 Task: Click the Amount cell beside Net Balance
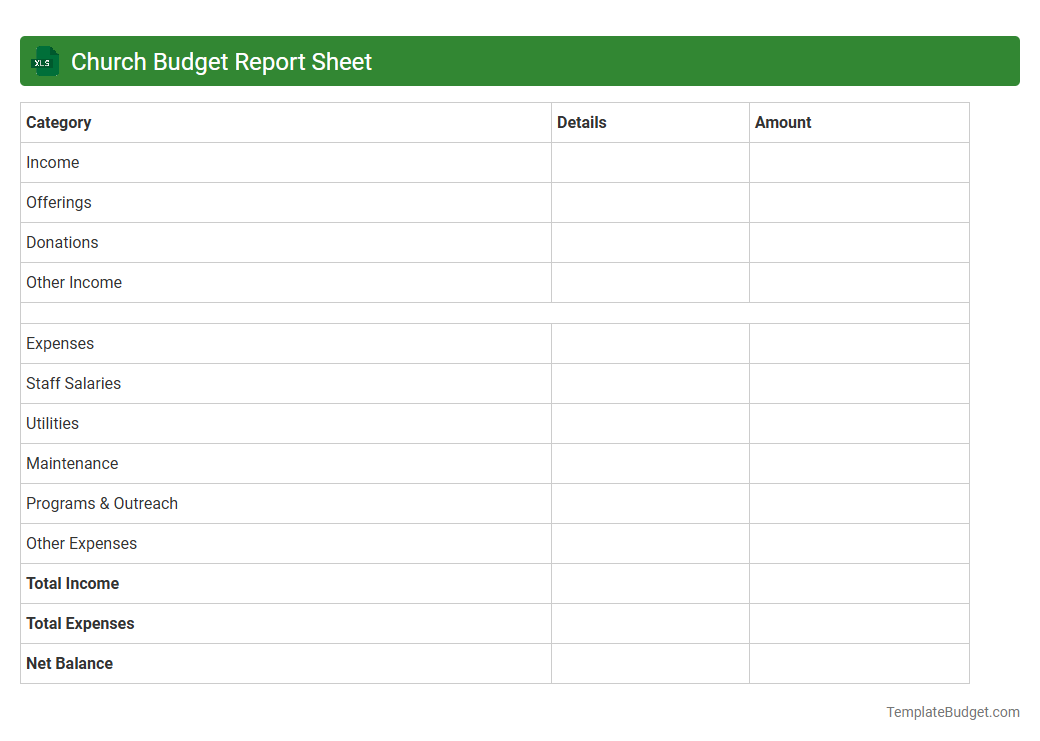coord(859,663)
